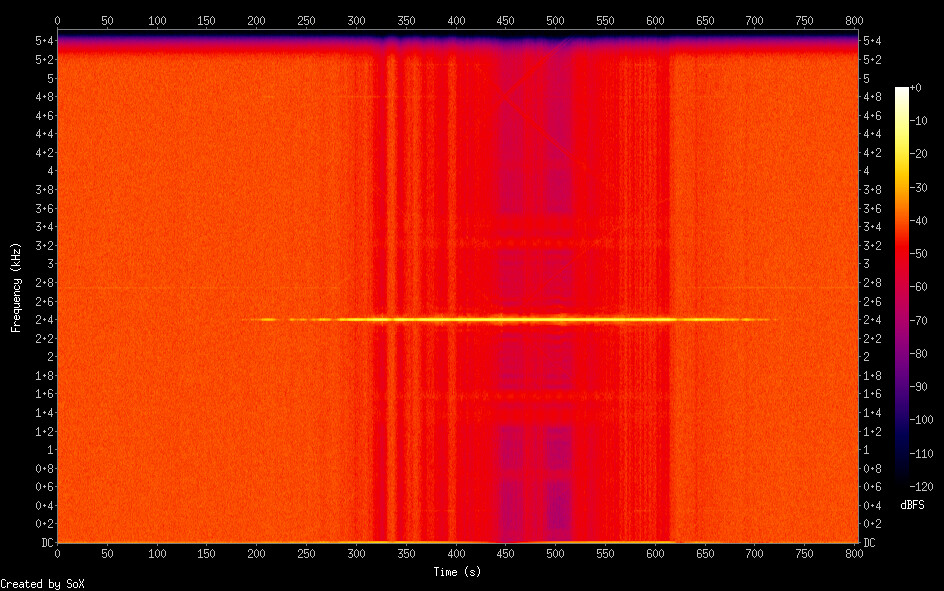The width and height of the screenshot is (944, 591).
Task: Click the 800 tick on the top time axis
Action: point(855,20)
